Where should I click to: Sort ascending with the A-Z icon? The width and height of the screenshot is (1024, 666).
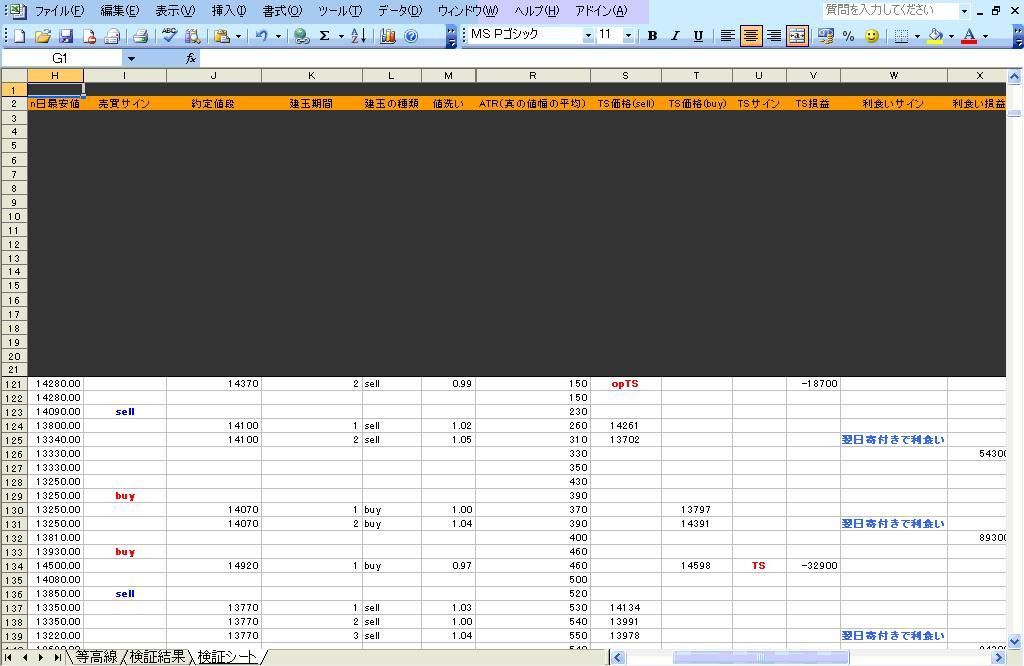(358, 36)
